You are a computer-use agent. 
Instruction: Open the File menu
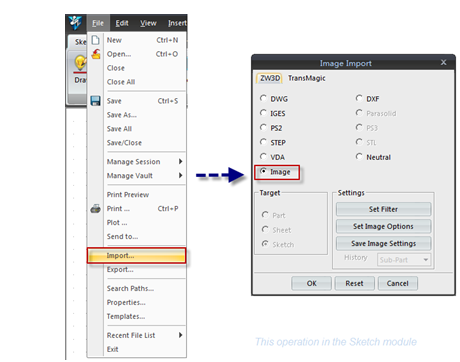point(98,23)
